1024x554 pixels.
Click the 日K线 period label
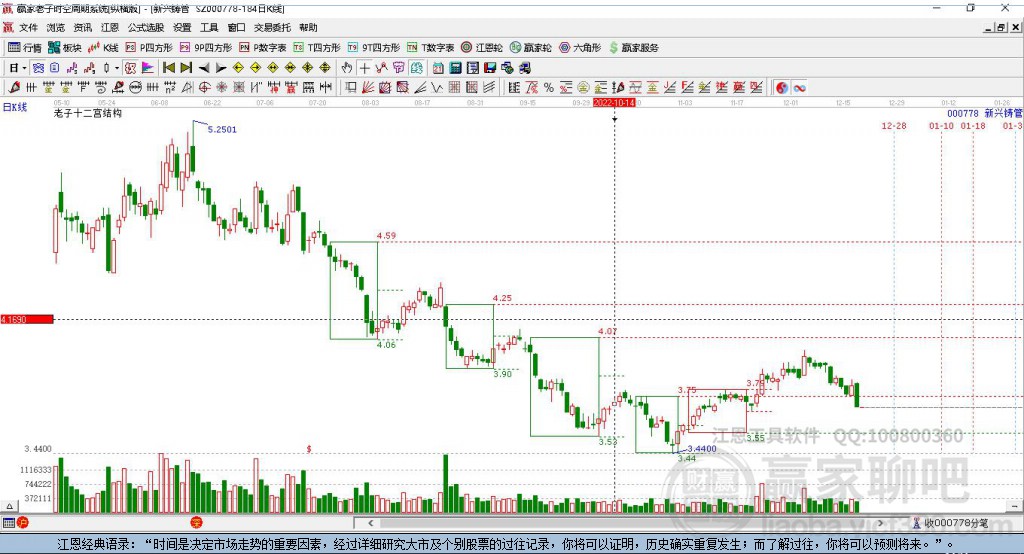pyautogui.click(x=14, y=107)
